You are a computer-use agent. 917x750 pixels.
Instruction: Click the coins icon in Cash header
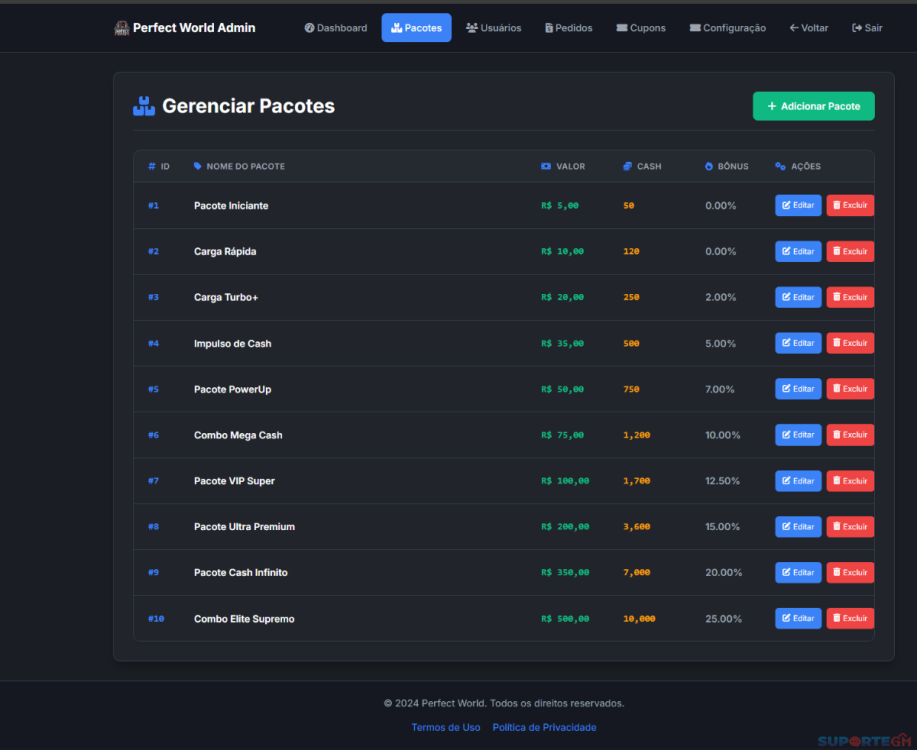pos(627,166)
